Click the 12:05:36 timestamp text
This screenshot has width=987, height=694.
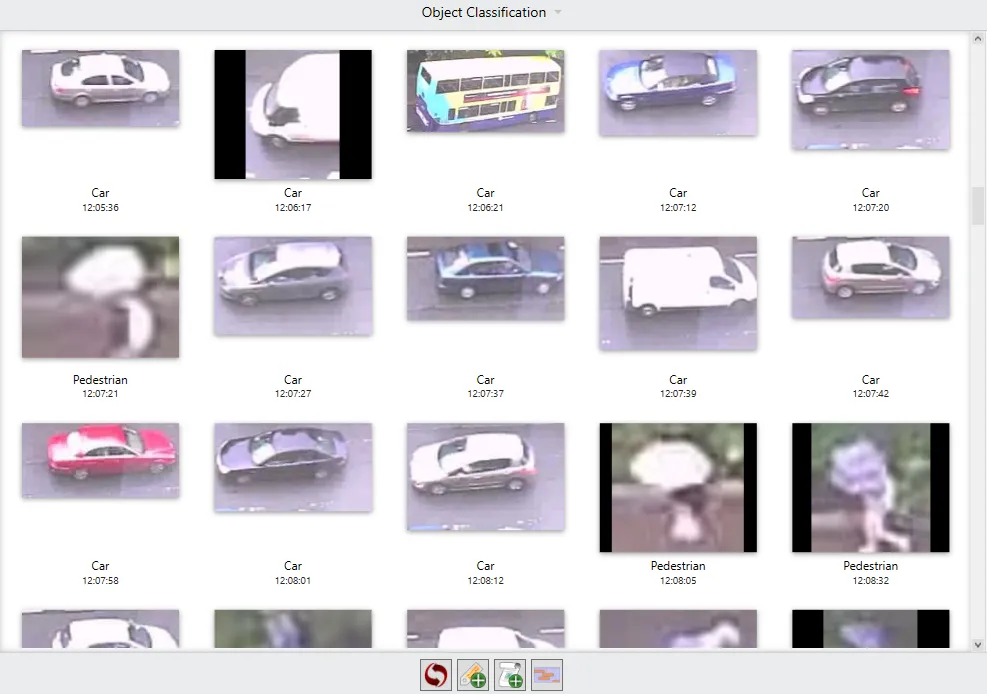[x=101, y=208]
